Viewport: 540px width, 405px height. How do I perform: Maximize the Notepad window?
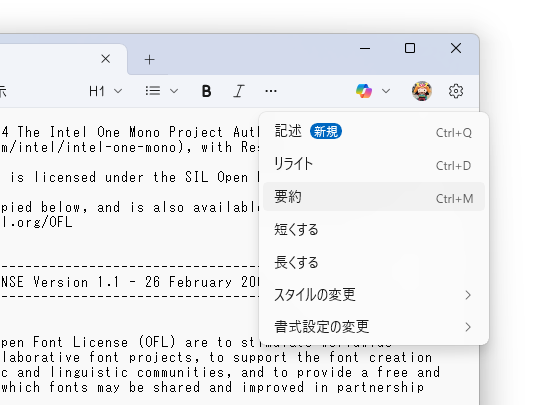[410, 48]
